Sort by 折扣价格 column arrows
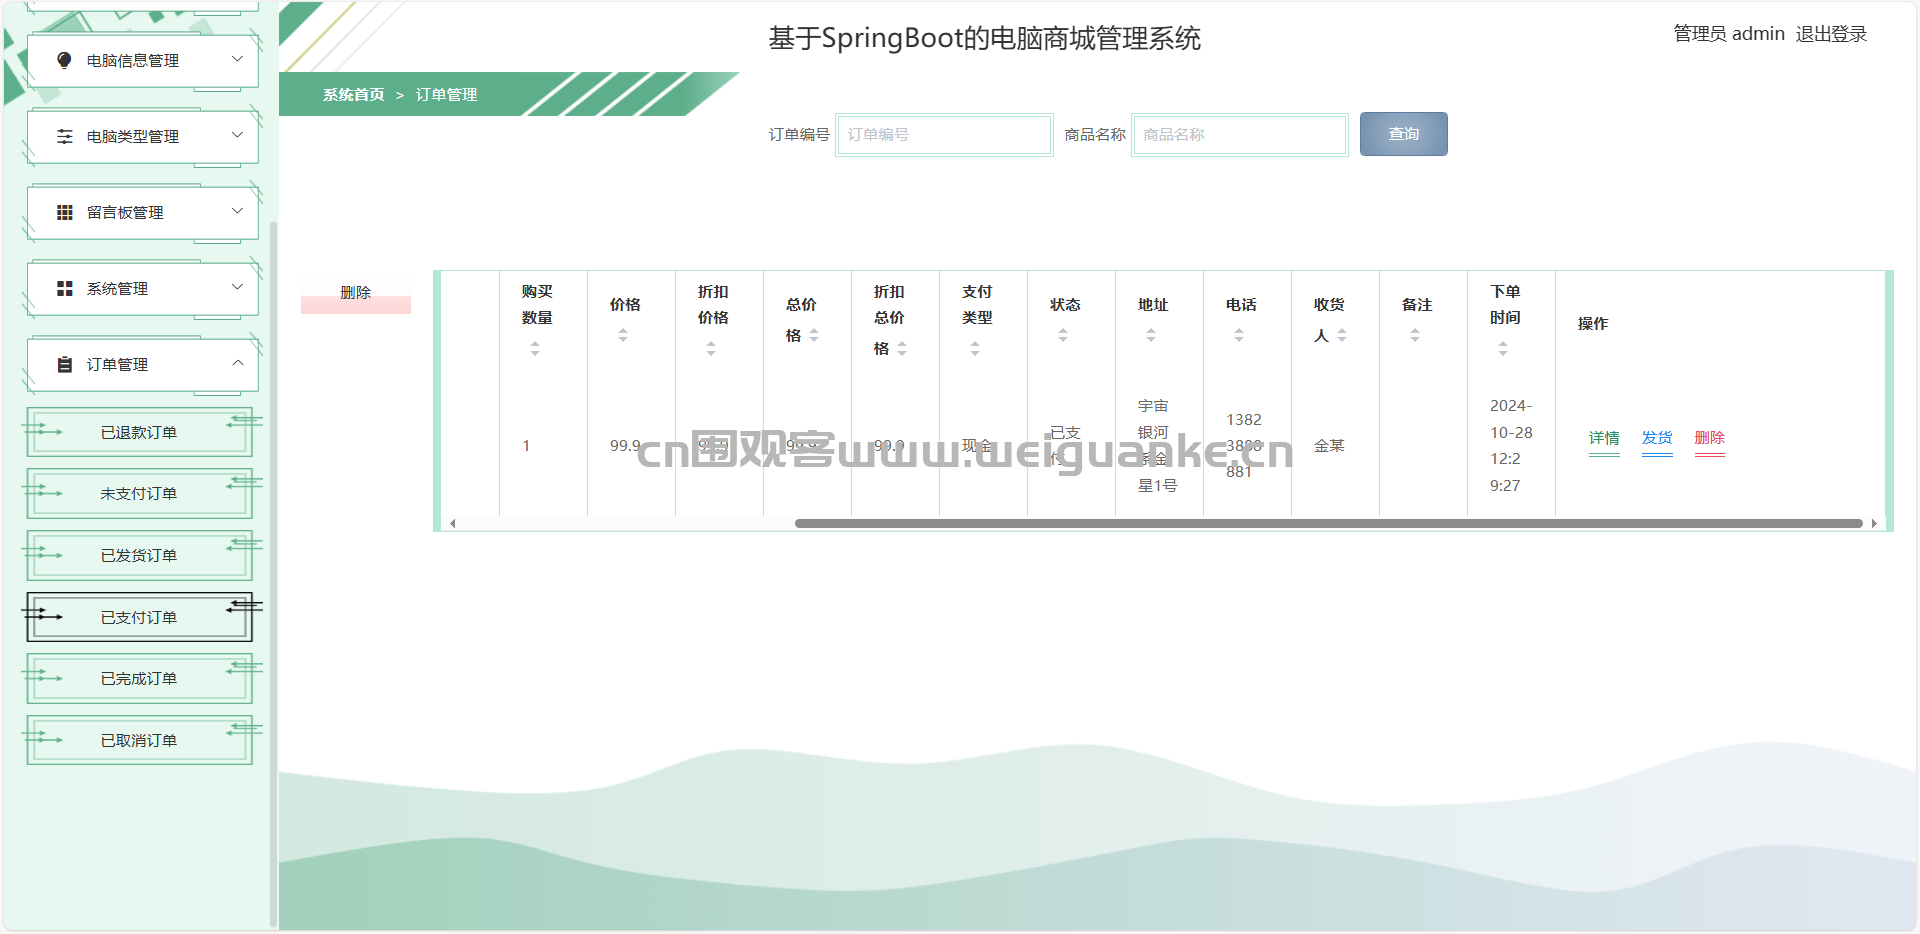Image resolution: width=1920 pixels, height=934 pixels. (711, 348)
